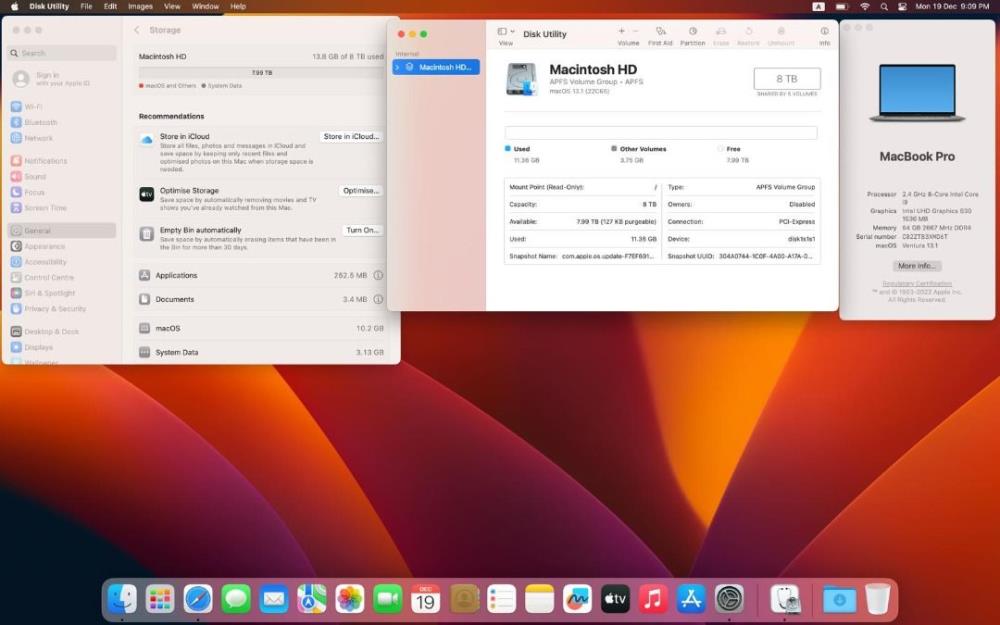Open Safari from the Dock

(x=198, y=599)
